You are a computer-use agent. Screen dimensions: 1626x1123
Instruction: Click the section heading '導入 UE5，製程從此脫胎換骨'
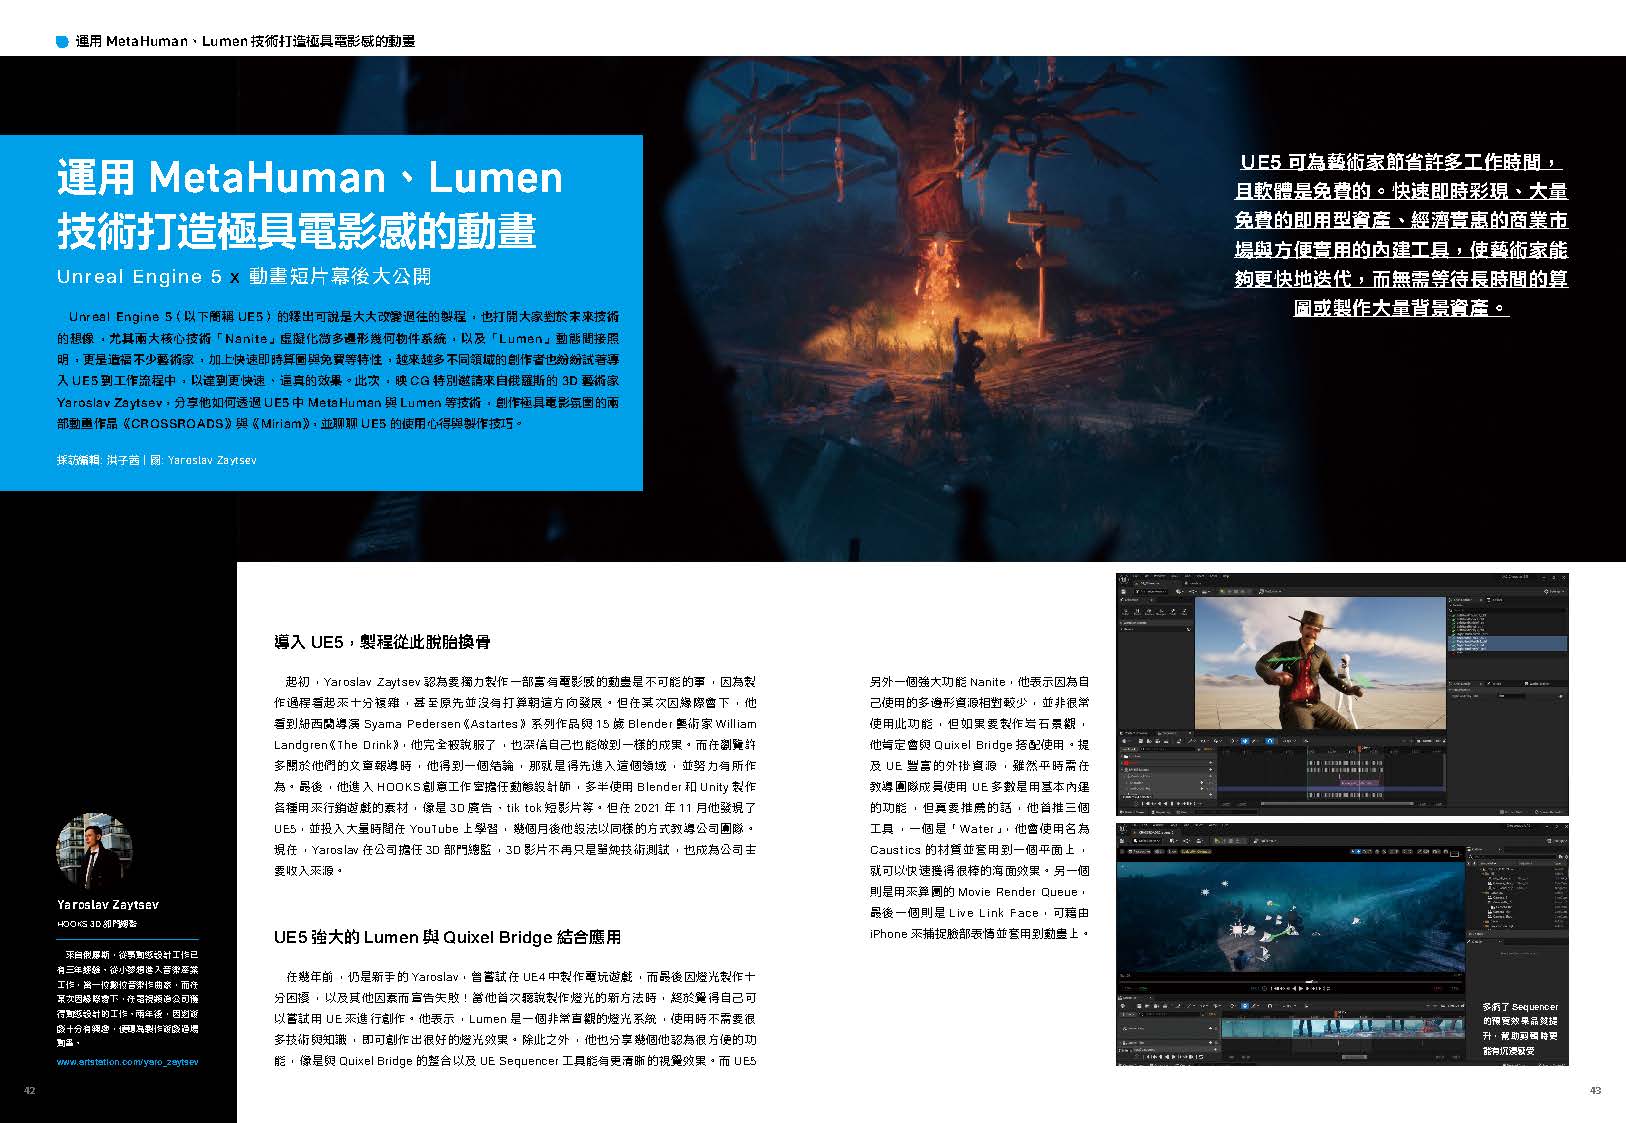tap(382, 641)
